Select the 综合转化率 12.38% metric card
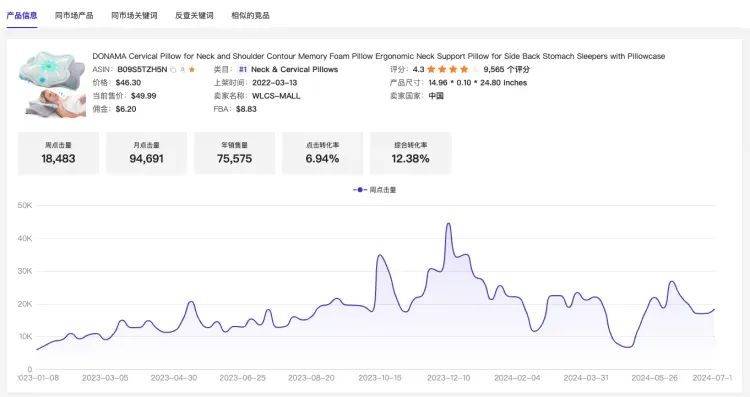Screen dimensions: 750x397 coord(410,153)
